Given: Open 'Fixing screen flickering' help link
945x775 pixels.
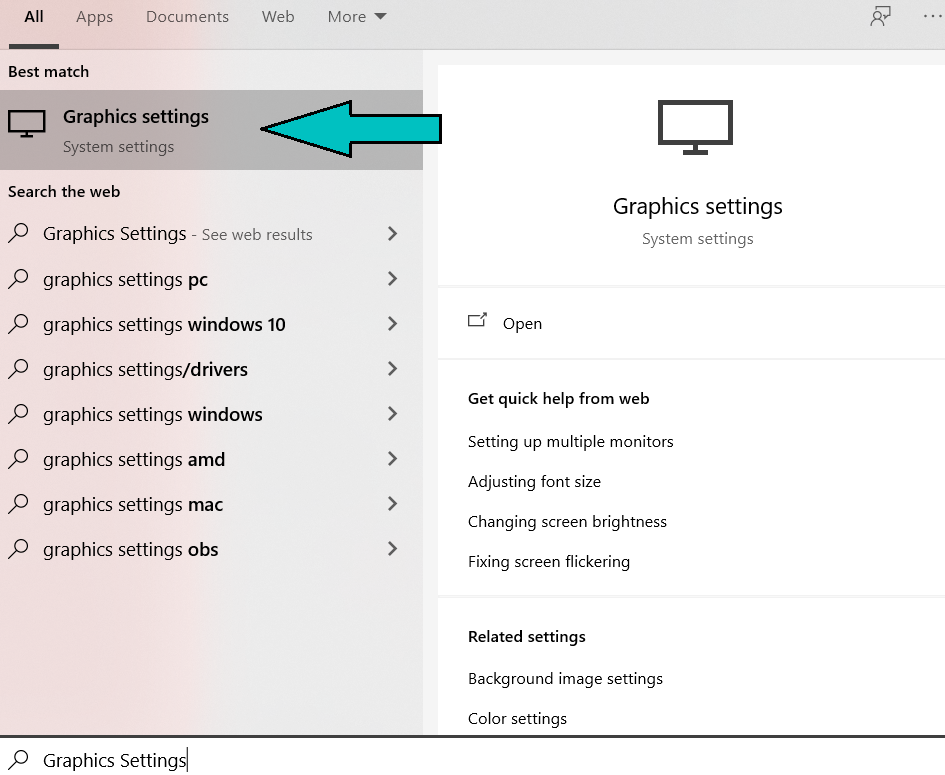Looking at the screenshot, I should (x=548, y=562).
